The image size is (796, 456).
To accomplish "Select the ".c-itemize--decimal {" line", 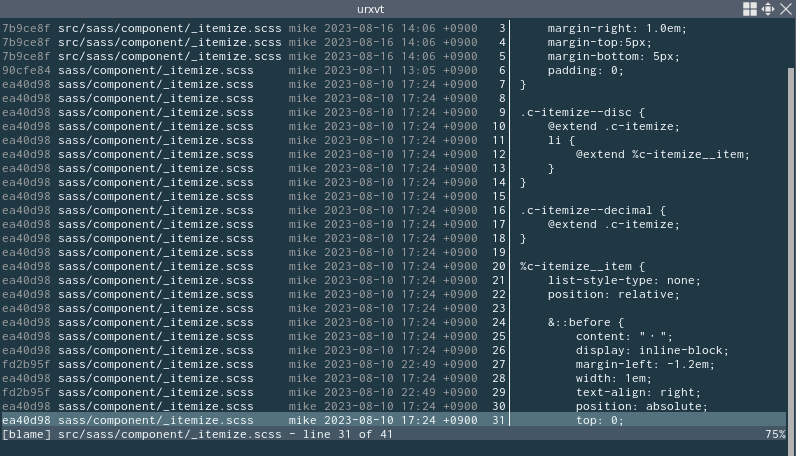I will point(593,211).
